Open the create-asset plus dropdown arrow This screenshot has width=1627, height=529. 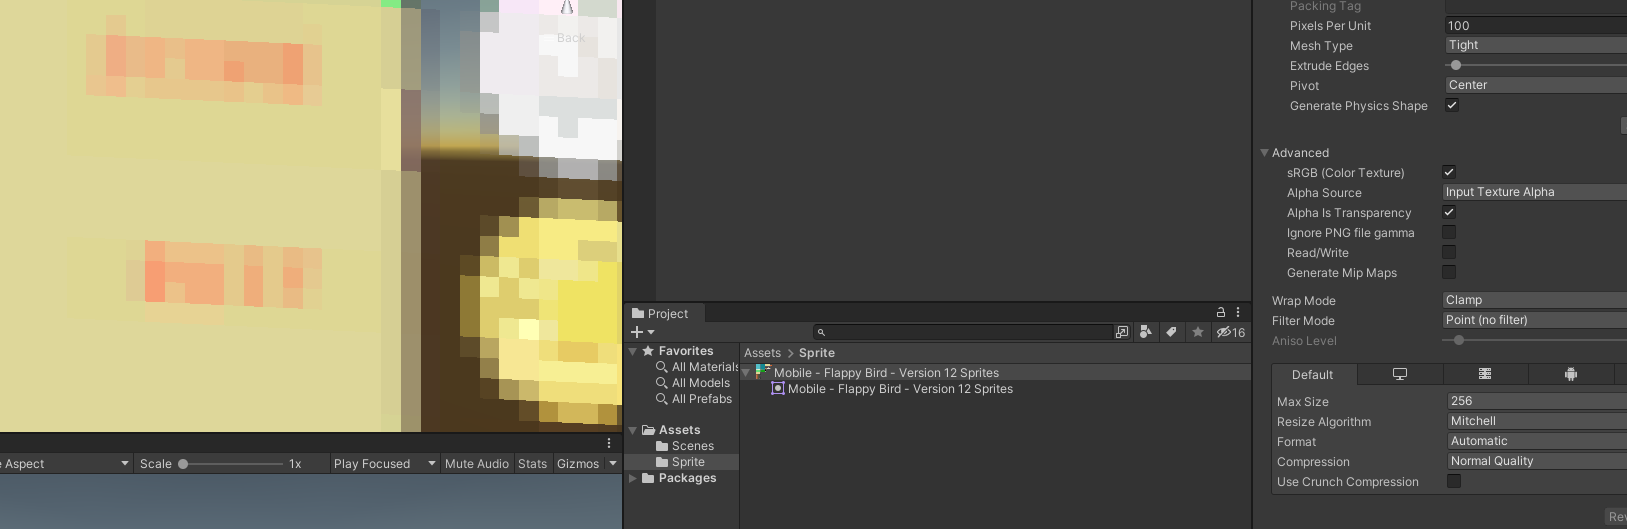click(651, 332)
